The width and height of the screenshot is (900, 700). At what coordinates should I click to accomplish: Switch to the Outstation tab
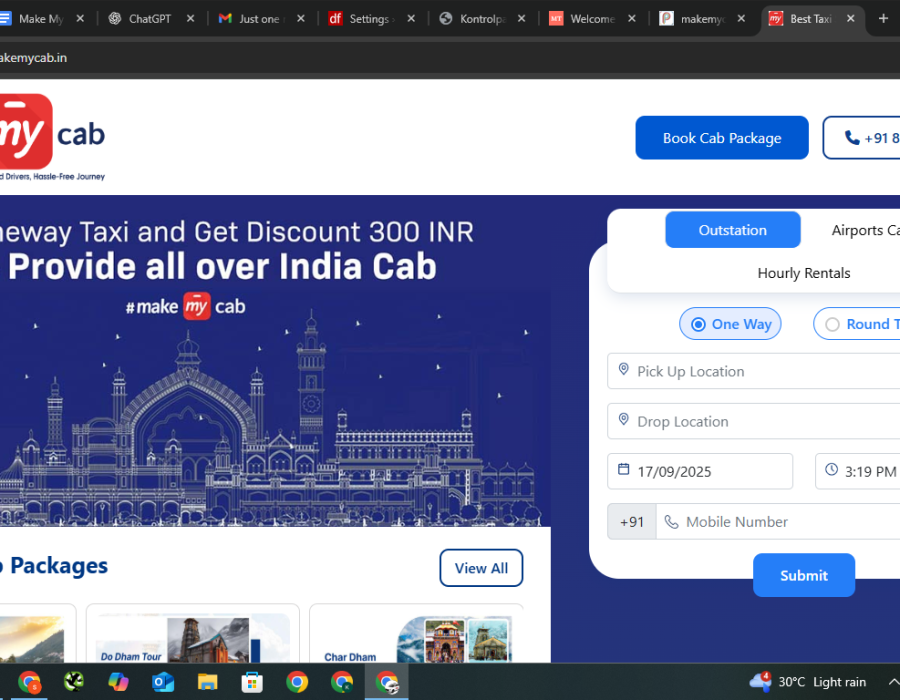coord(732,230)
